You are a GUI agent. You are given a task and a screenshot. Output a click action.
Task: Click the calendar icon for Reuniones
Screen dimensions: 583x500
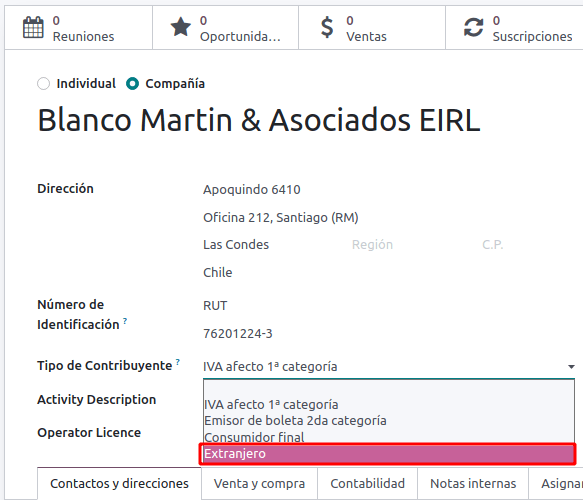(33, 28)
